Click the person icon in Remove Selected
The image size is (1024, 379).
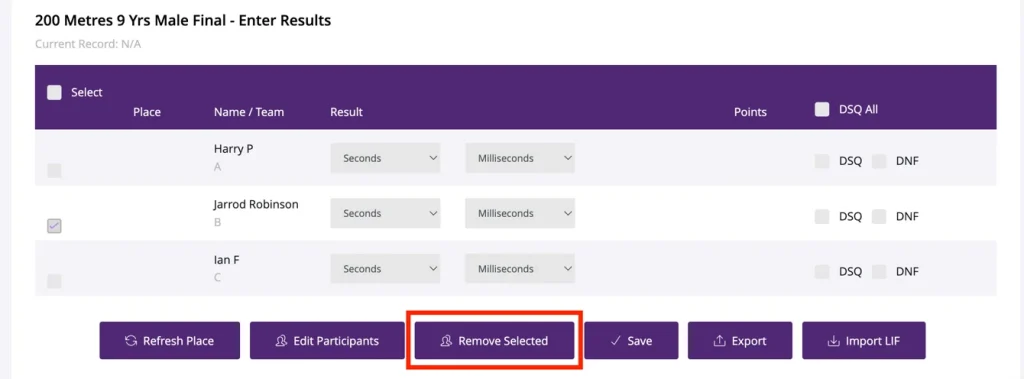(447, 340)
